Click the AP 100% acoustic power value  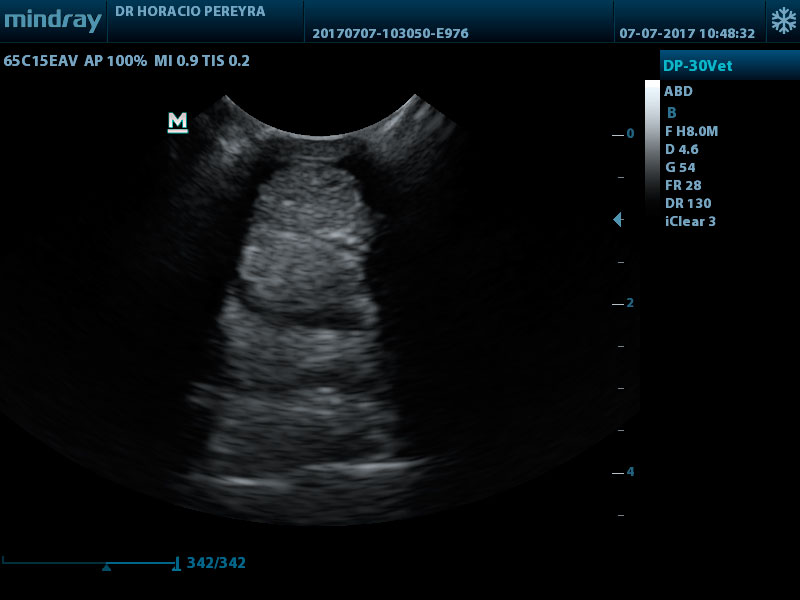115,61
